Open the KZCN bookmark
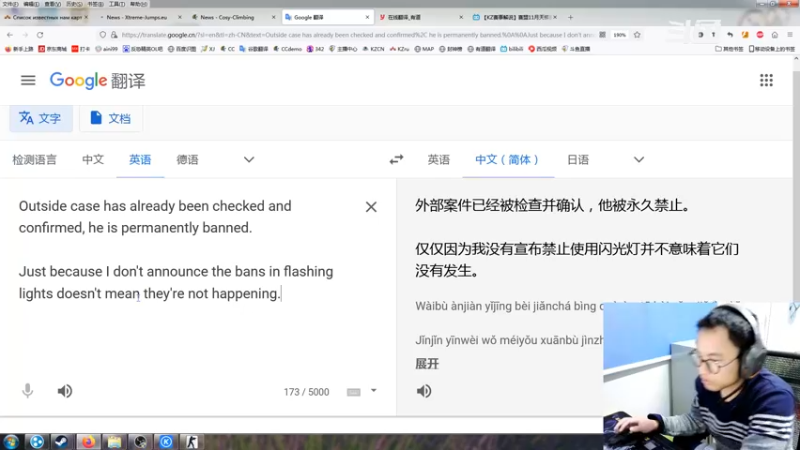This screenshot has height=450, width=800. [373, 49]
